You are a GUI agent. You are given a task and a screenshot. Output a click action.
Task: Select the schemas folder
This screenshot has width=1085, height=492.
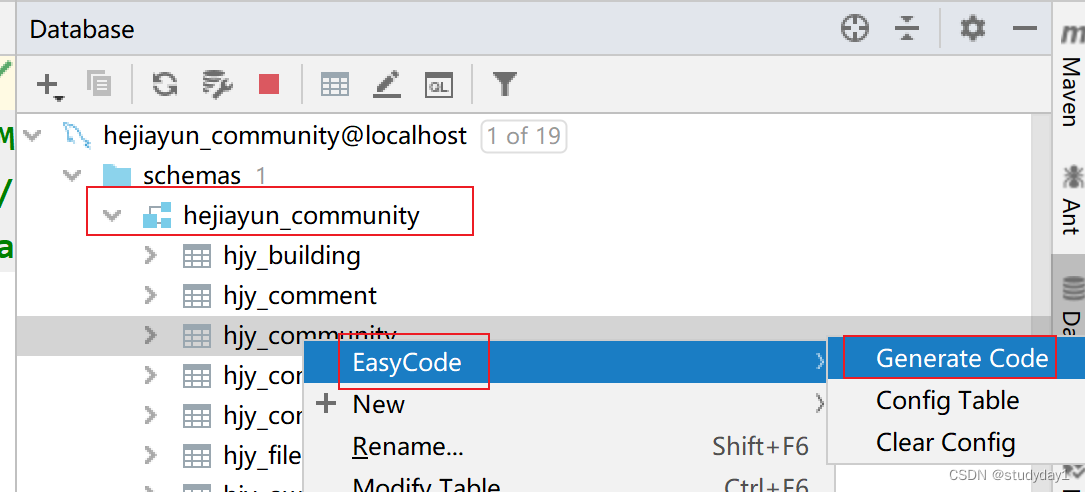click(192, 176)
